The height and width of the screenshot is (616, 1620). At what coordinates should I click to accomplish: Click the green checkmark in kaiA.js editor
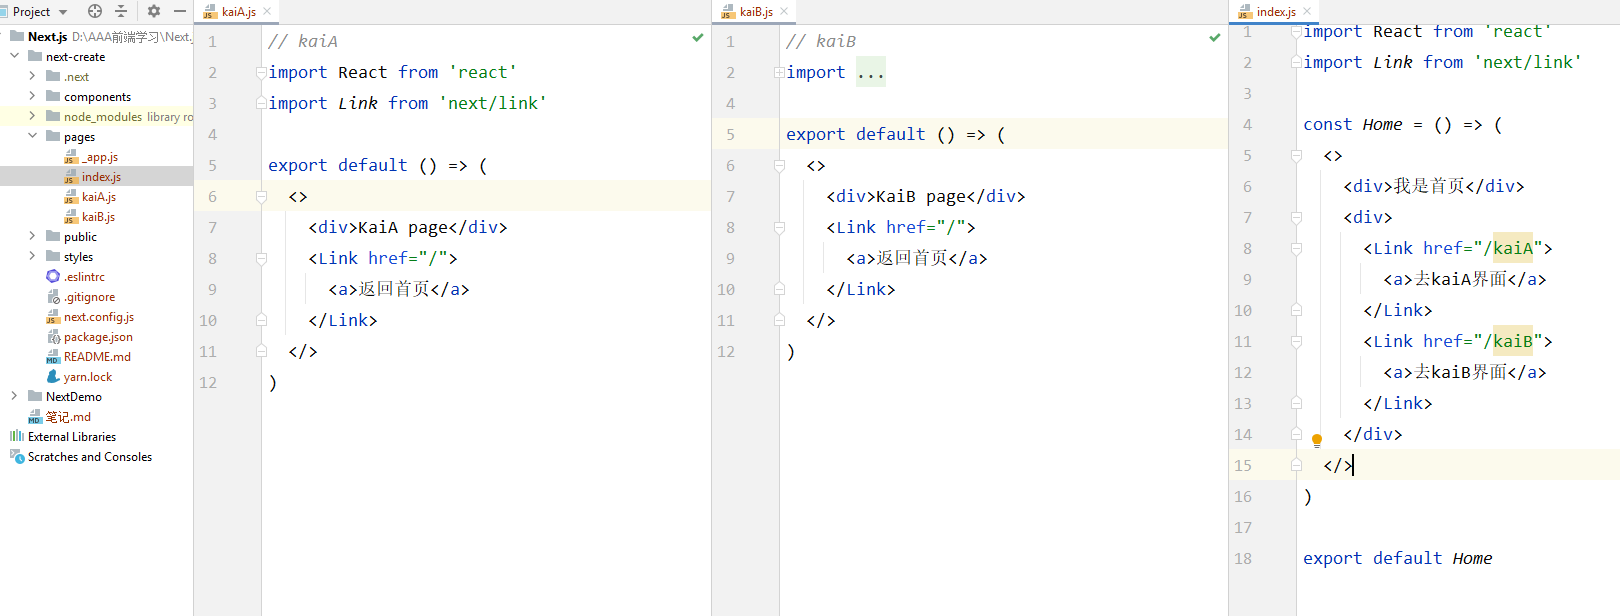pyautogui.click(x=698, y=38)
